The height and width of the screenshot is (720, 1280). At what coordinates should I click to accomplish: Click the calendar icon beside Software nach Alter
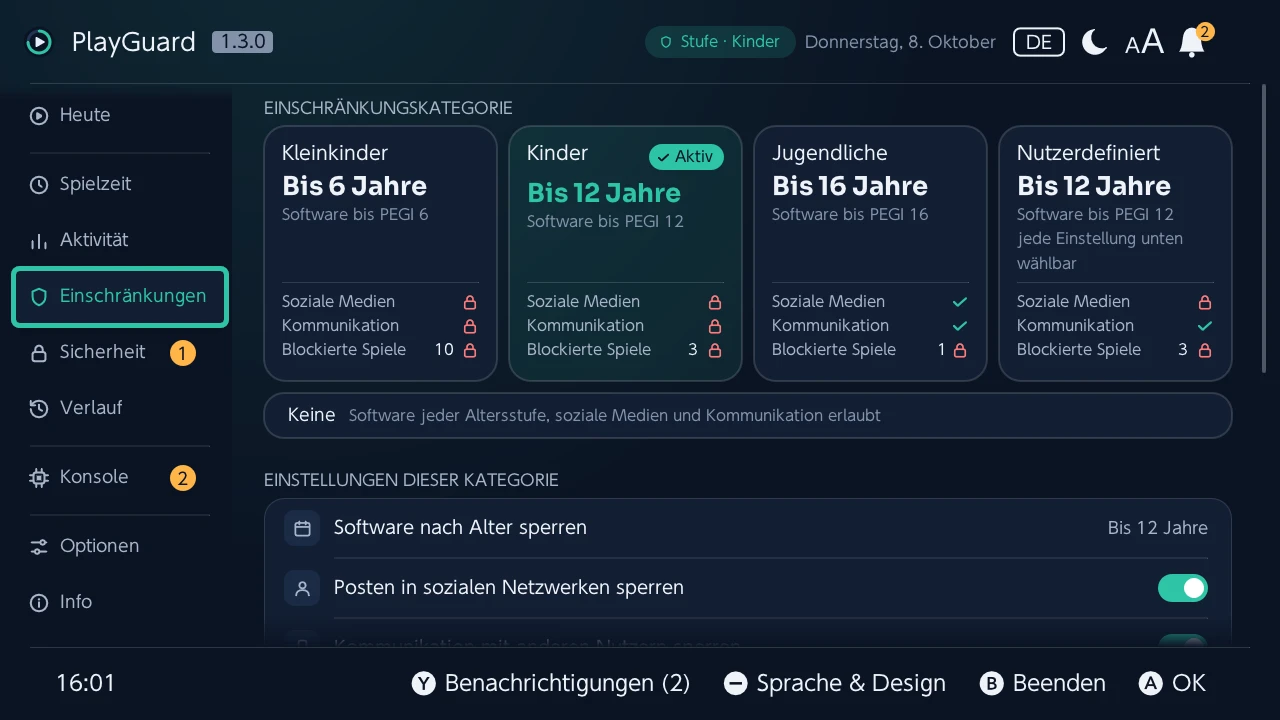(302, 528)
